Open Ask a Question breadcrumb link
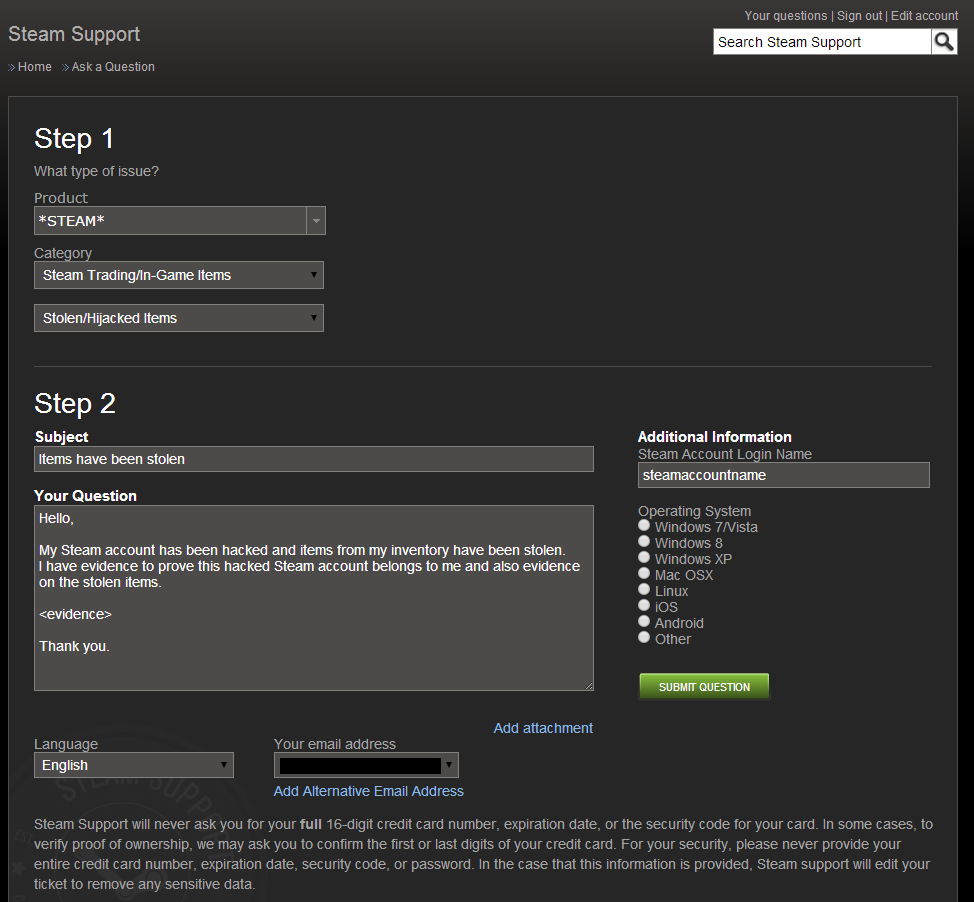The width and height of the screenshot is (974, 902). (113, 66)
